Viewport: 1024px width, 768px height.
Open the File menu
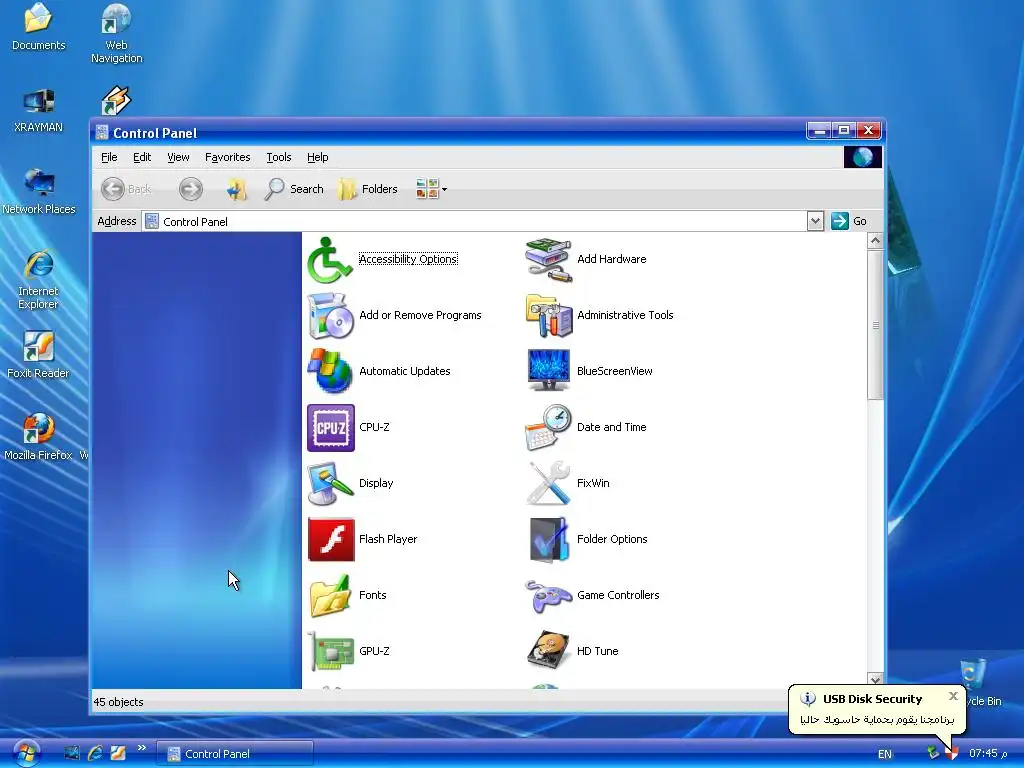109,157
